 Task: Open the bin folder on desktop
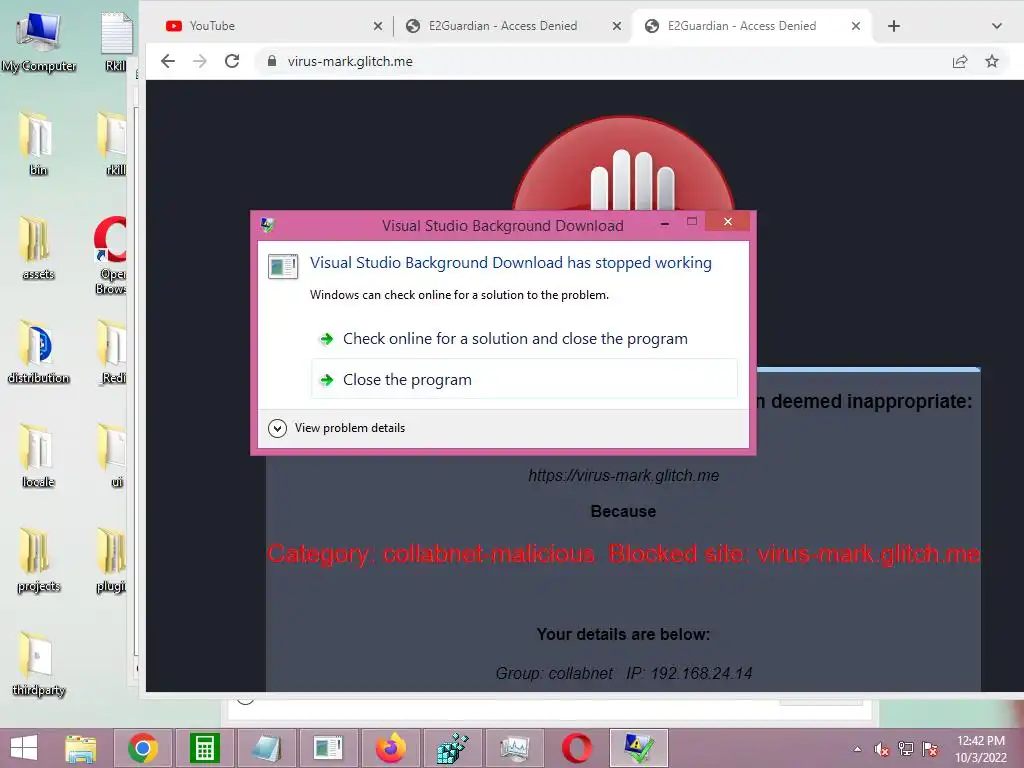tap(38, 144)
